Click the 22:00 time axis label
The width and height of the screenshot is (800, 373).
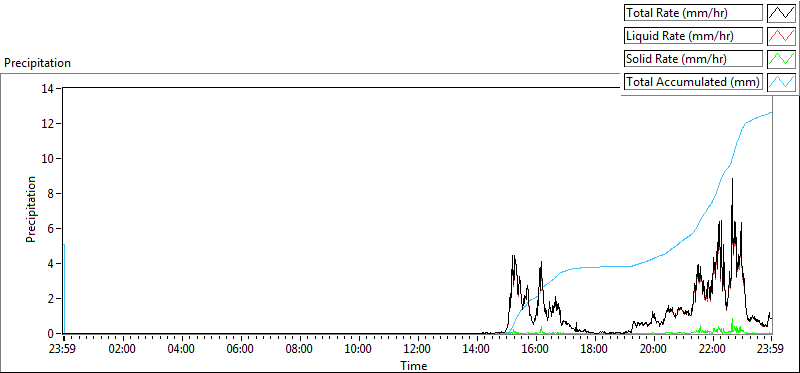[x=713, y=350]
